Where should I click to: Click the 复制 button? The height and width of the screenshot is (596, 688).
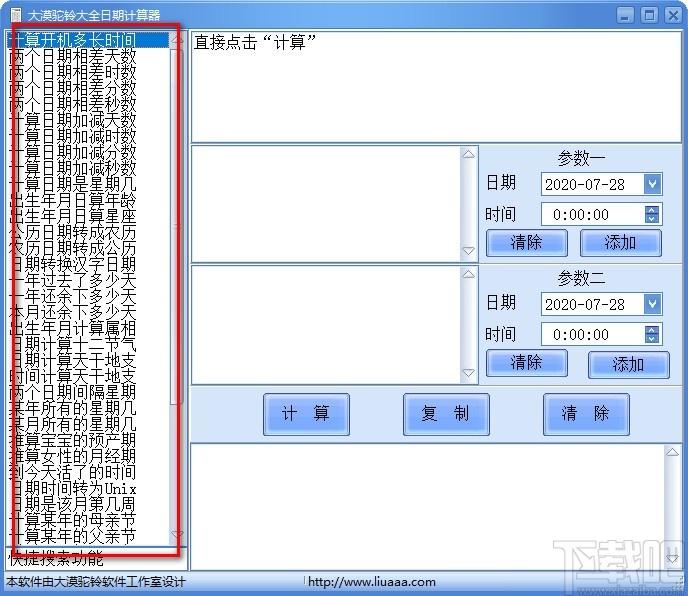pyautogui.click(x=446, y=414)
